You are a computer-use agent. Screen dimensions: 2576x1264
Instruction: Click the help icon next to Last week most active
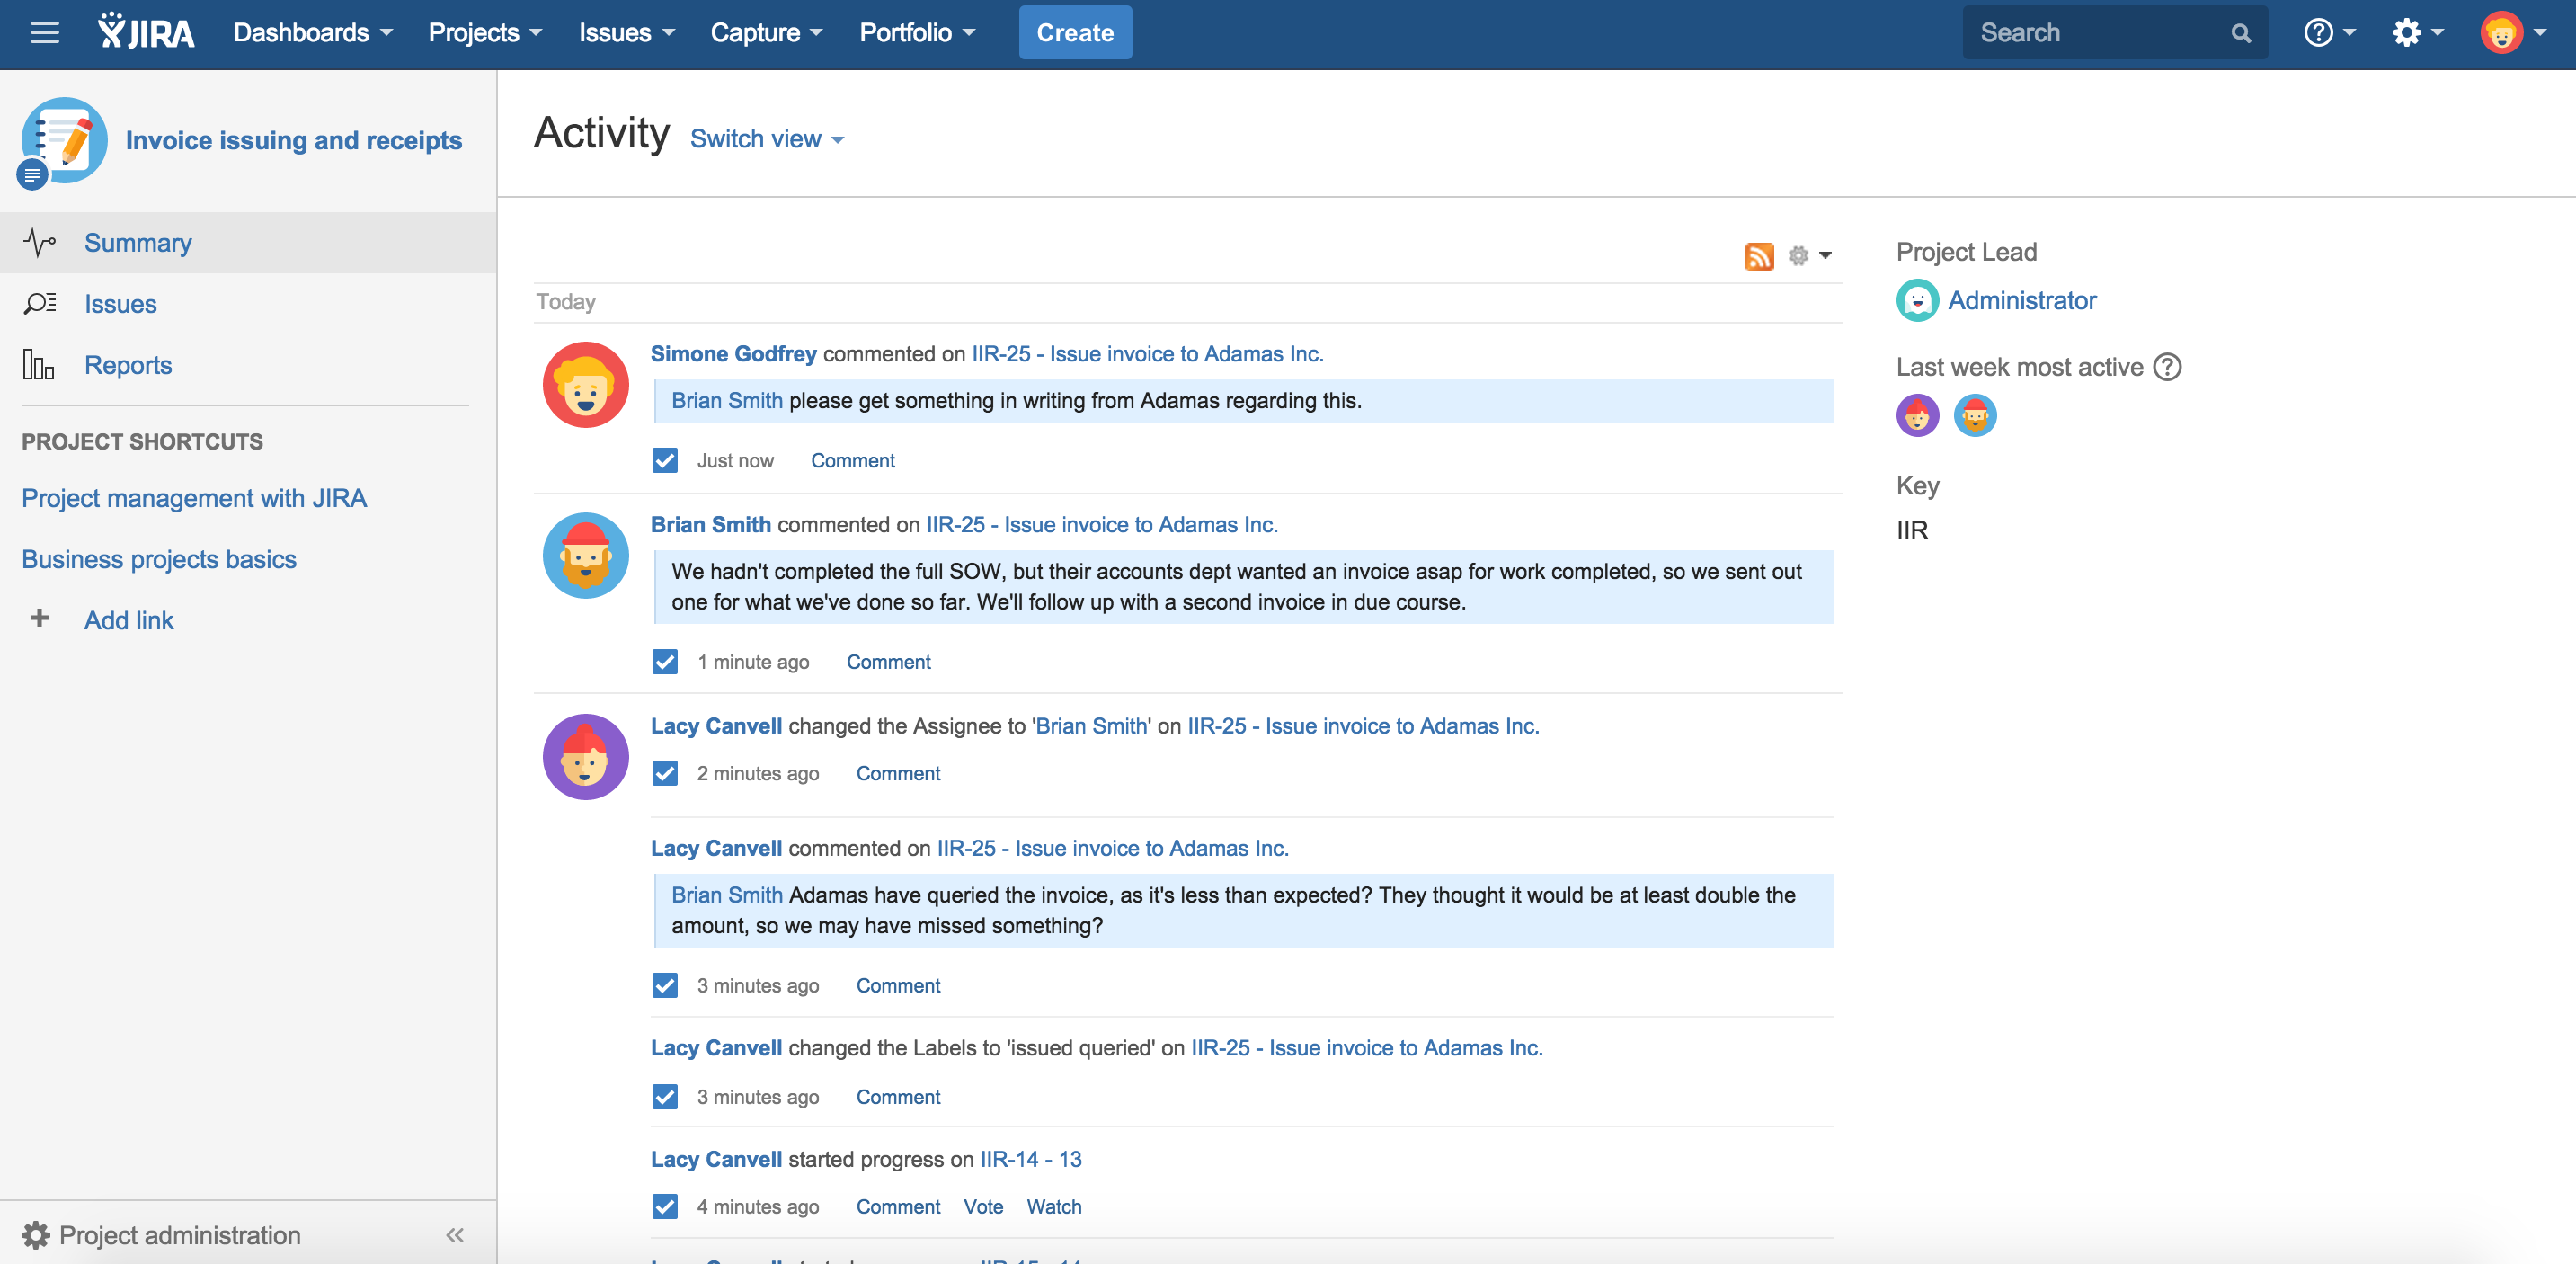2167,367
